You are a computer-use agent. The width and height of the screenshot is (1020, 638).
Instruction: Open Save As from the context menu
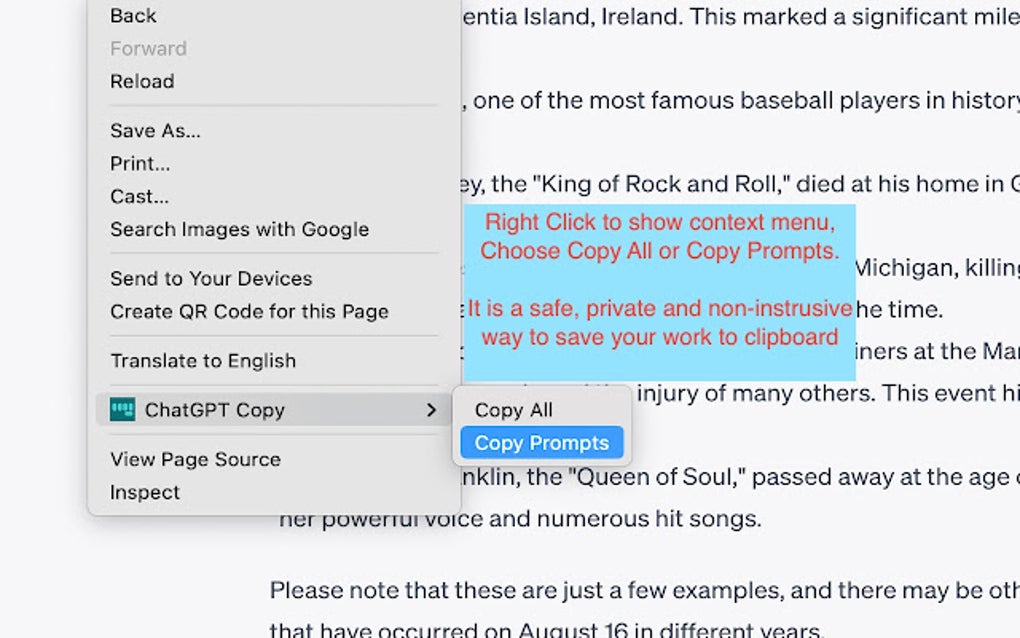[x=155, y=130]
